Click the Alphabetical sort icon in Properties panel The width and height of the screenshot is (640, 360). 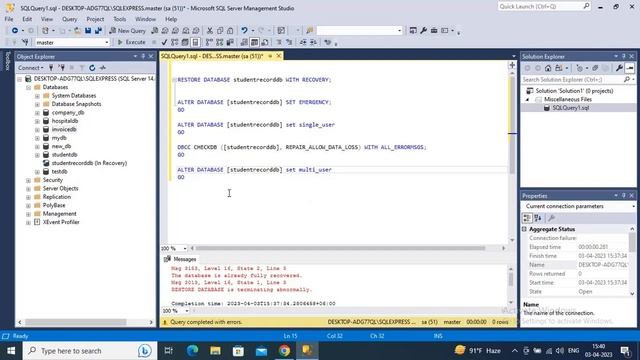tap(538, 218)
